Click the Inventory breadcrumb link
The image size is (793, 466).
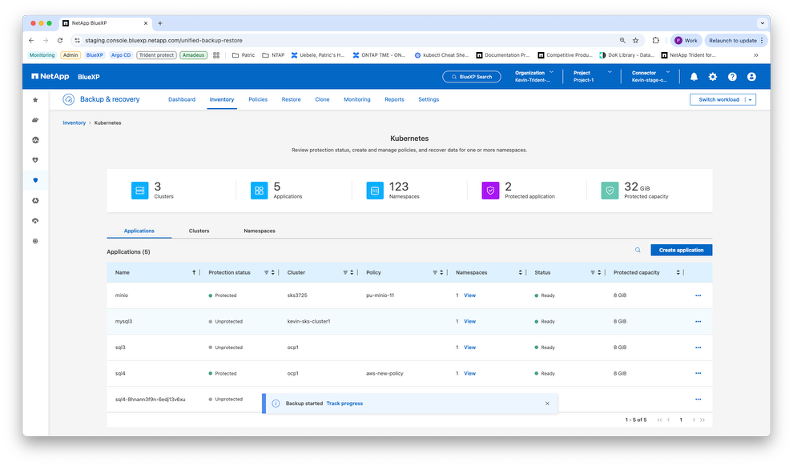pos(74,123)
